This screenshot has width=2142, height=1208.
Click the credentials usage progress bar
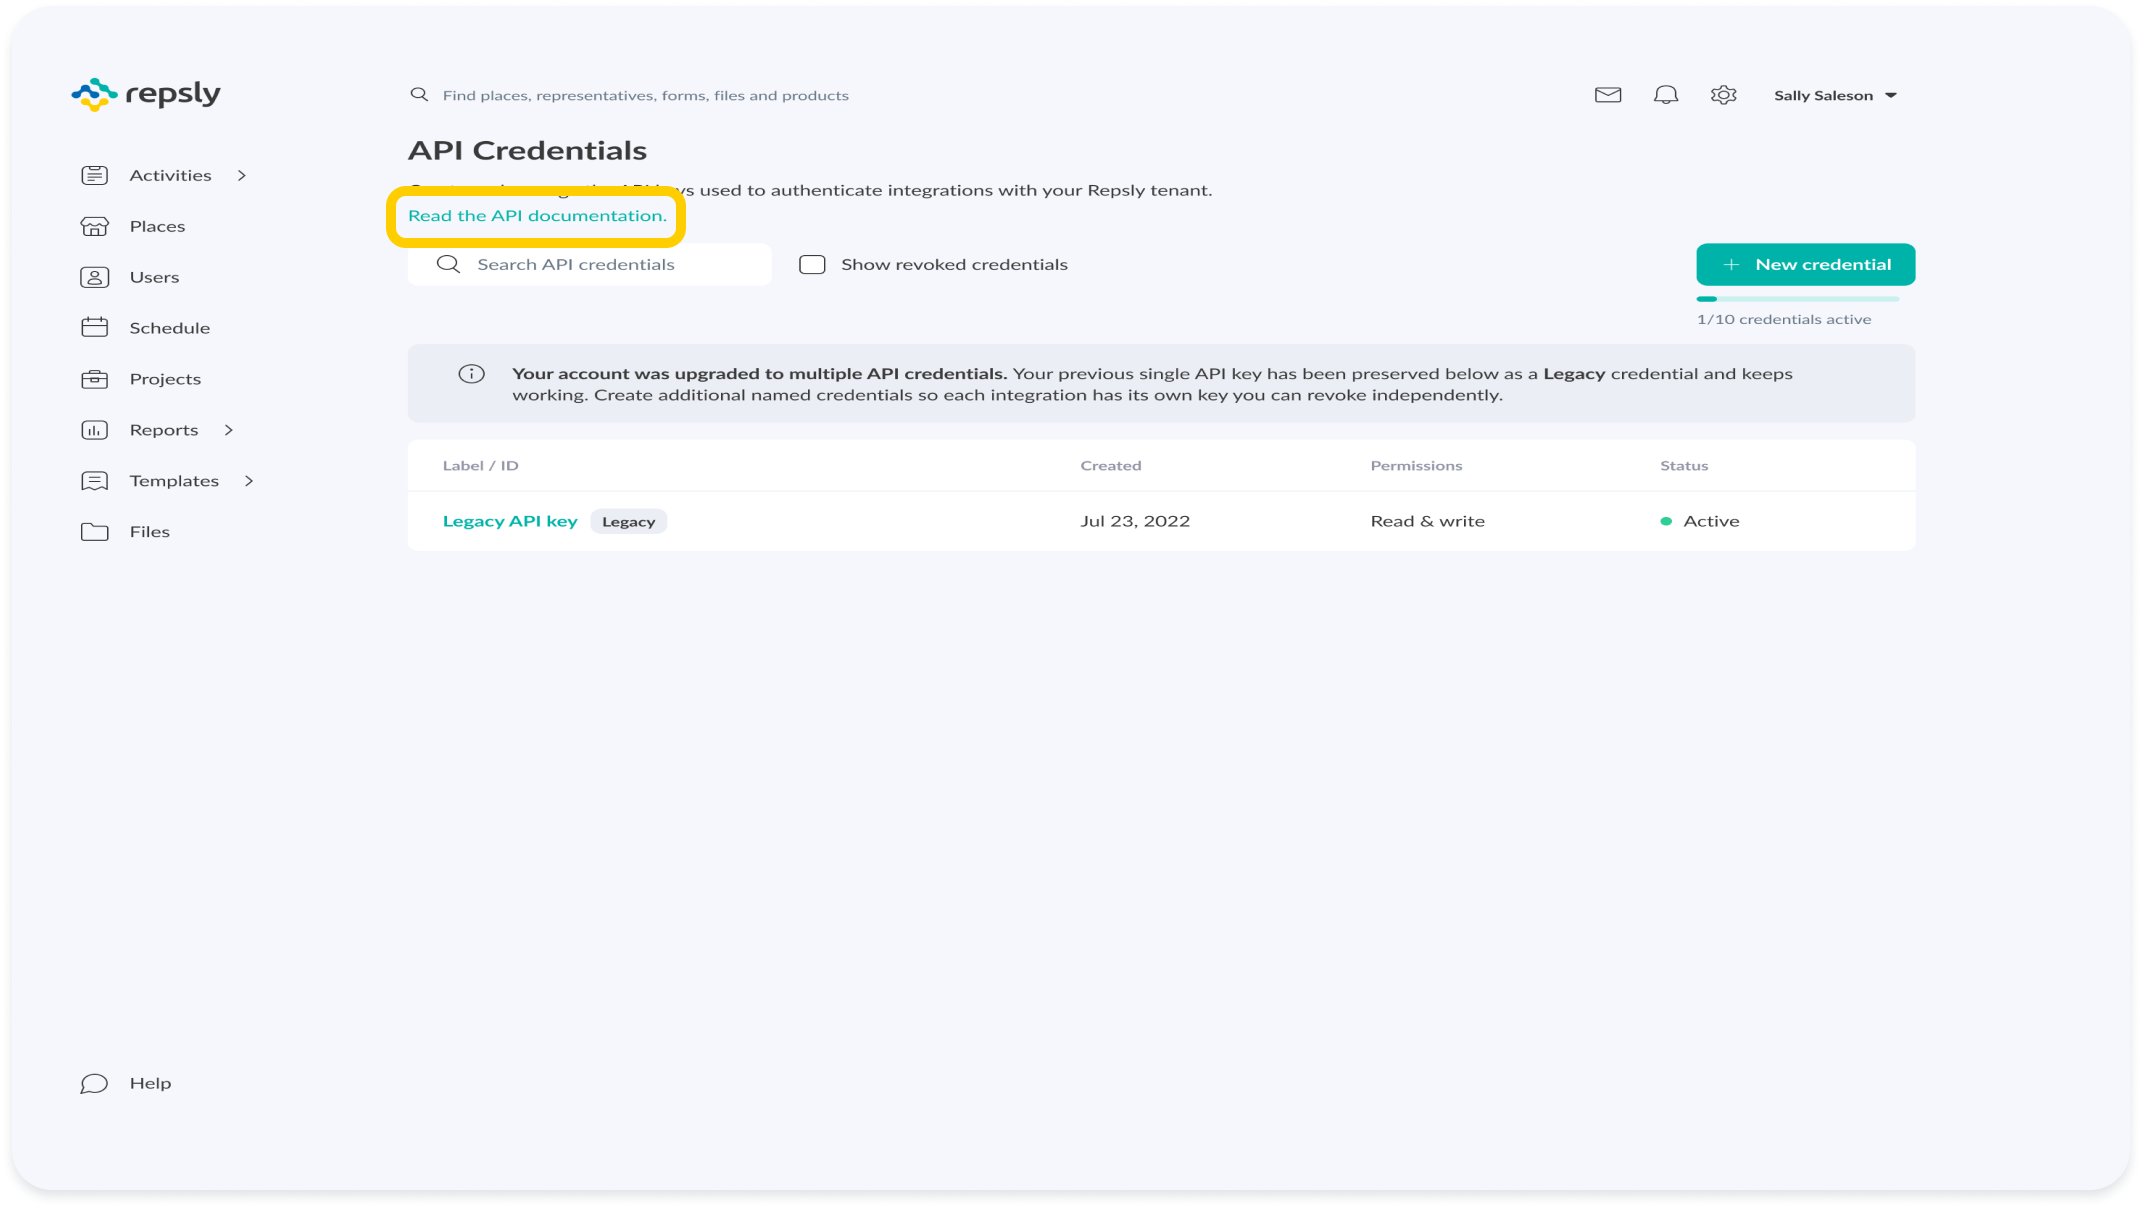click(1797, 299)
